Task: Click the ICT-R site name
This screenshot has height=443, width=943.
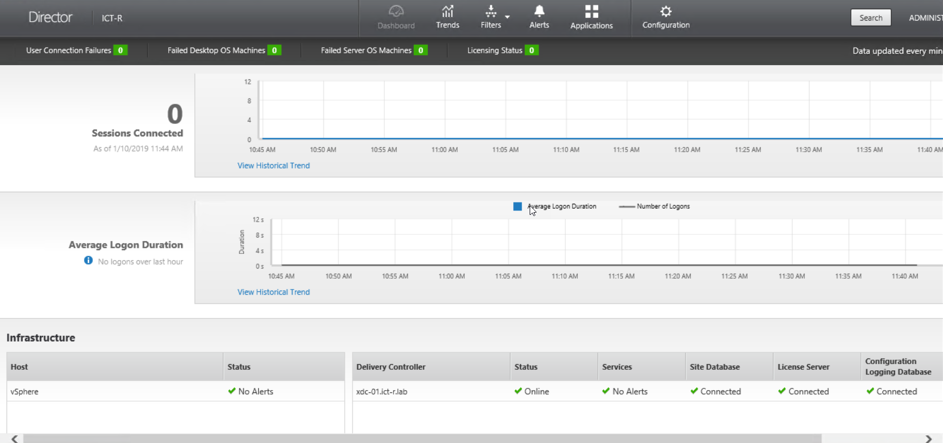Action: 112,18
